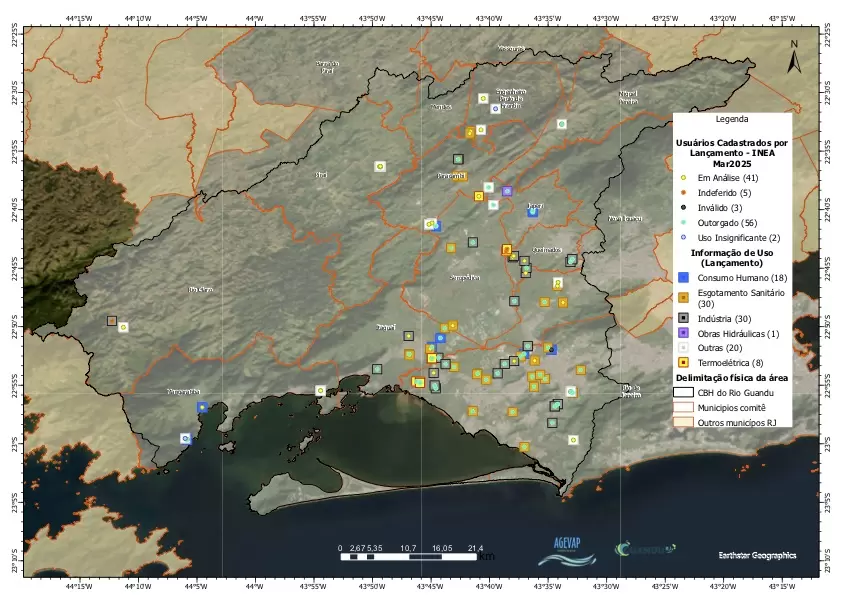
Task: Click the Guandu committee logo
Action: [645, 549]
